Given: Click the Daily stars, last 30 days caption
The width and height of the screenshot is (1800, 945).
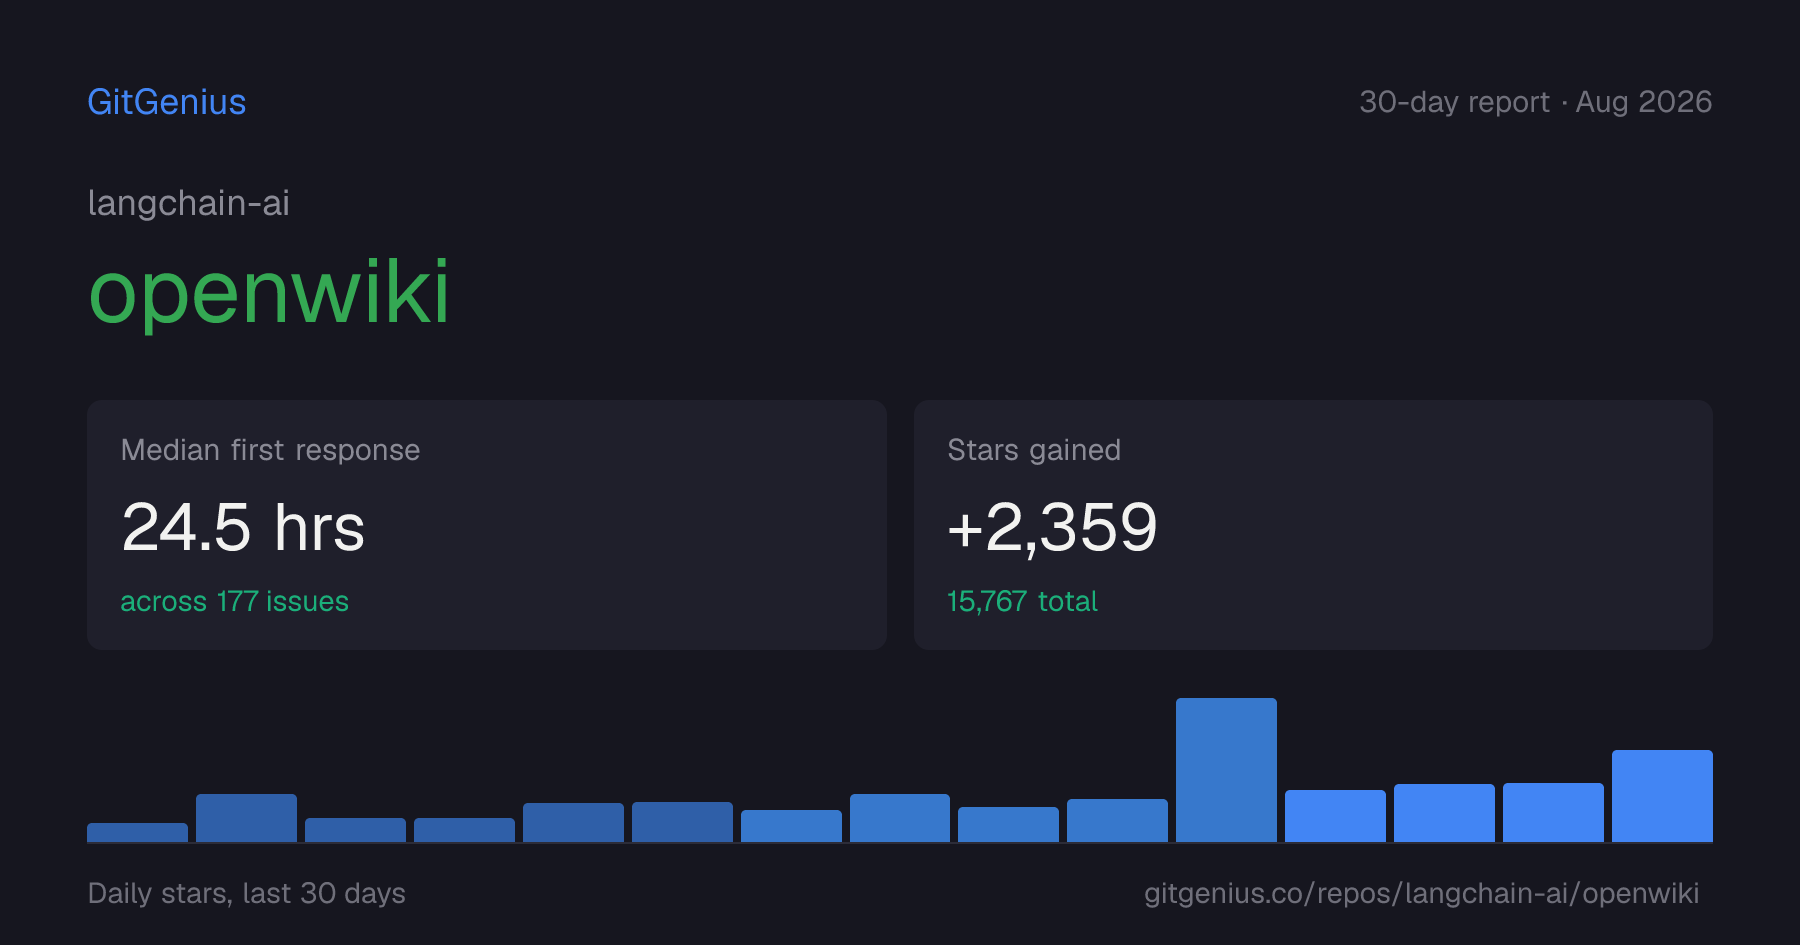Looking at the screenshot, I should tap(247, 893).
